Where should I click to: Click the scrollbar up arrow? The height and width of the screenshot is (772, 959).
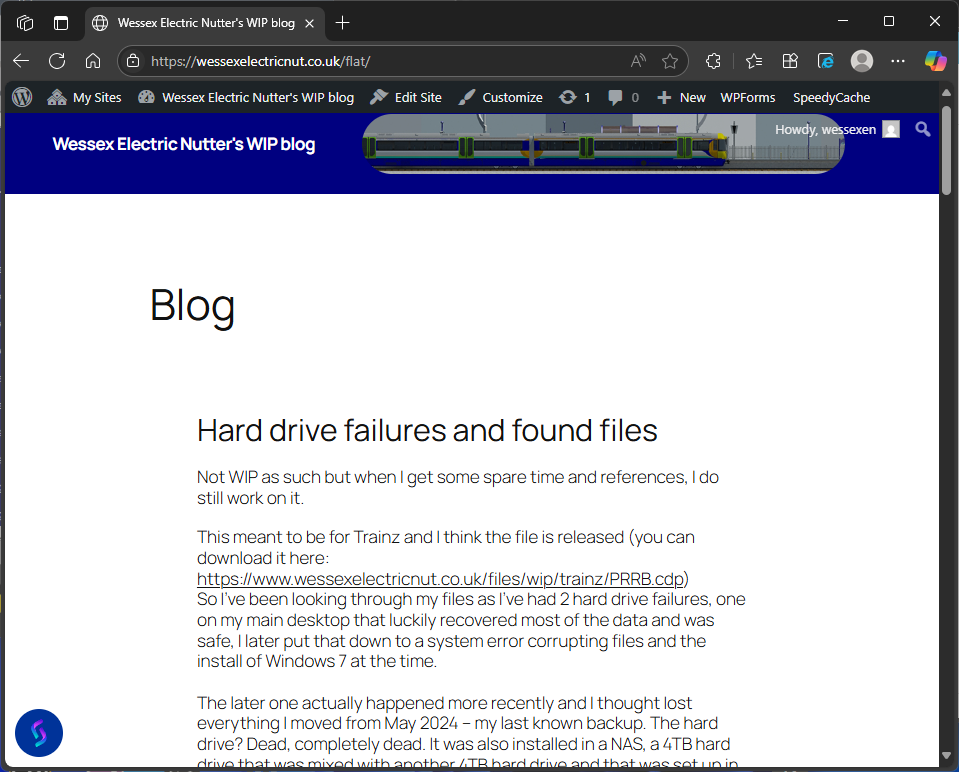point(946,93)
